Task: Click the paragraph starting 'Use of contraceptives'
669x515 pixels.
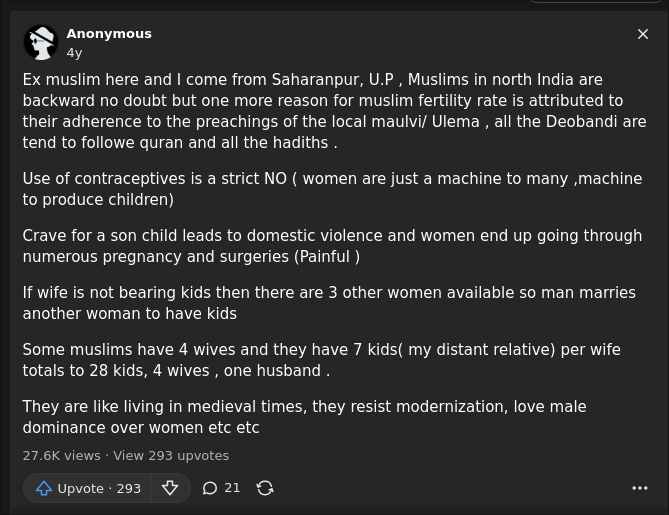Action: point(332,189)
